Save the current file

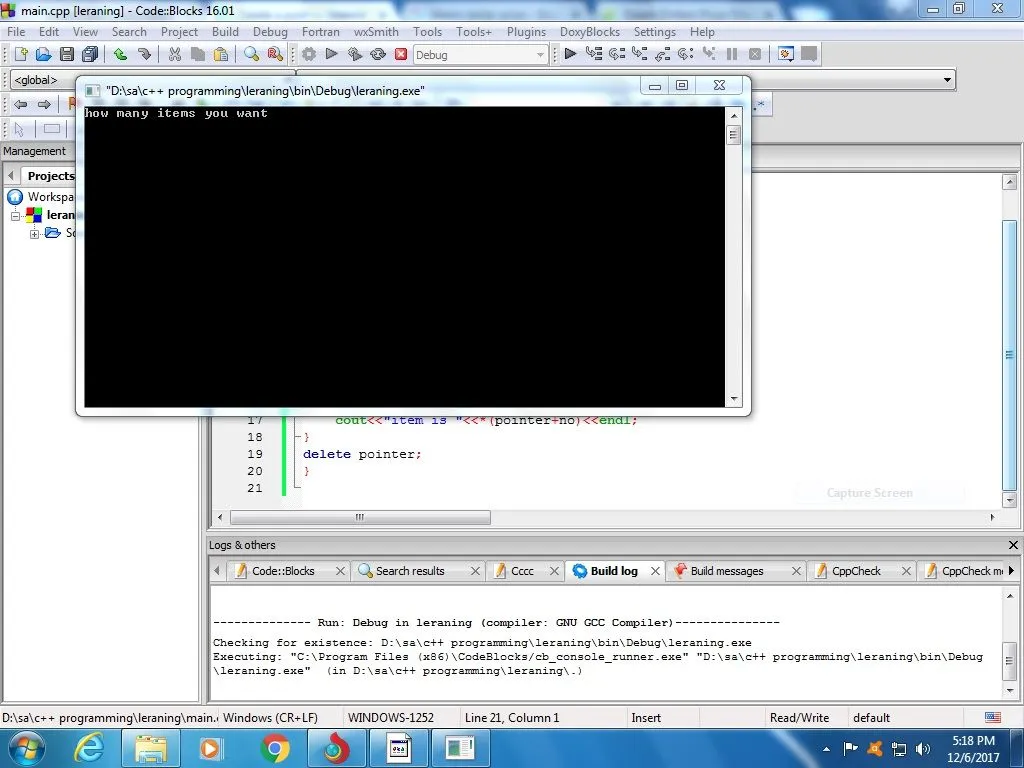click(x=67, y=54)
